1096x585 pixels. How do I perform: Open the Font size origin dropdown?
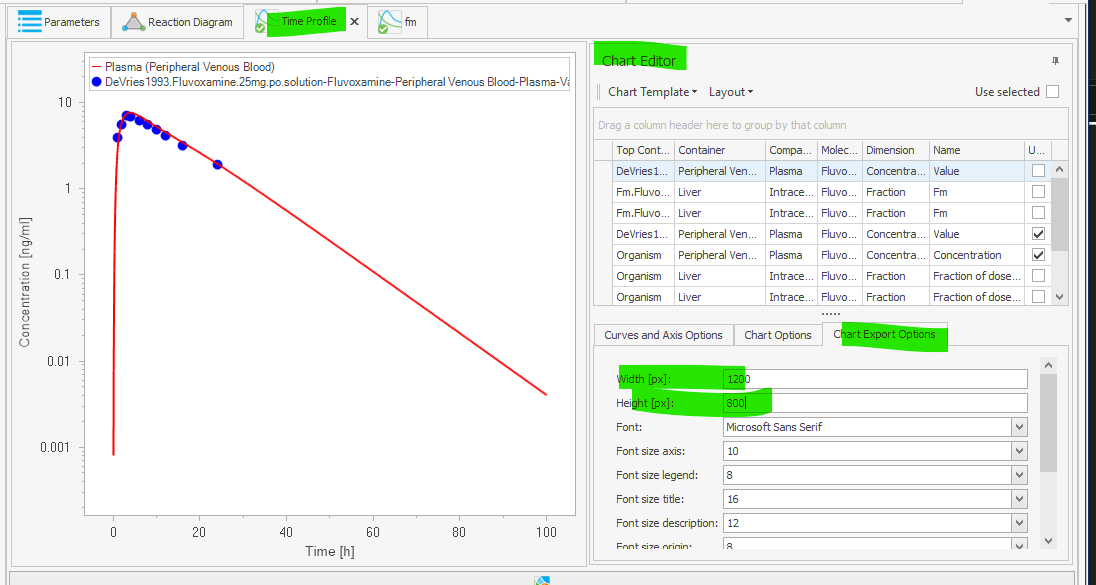[1018, 546]
